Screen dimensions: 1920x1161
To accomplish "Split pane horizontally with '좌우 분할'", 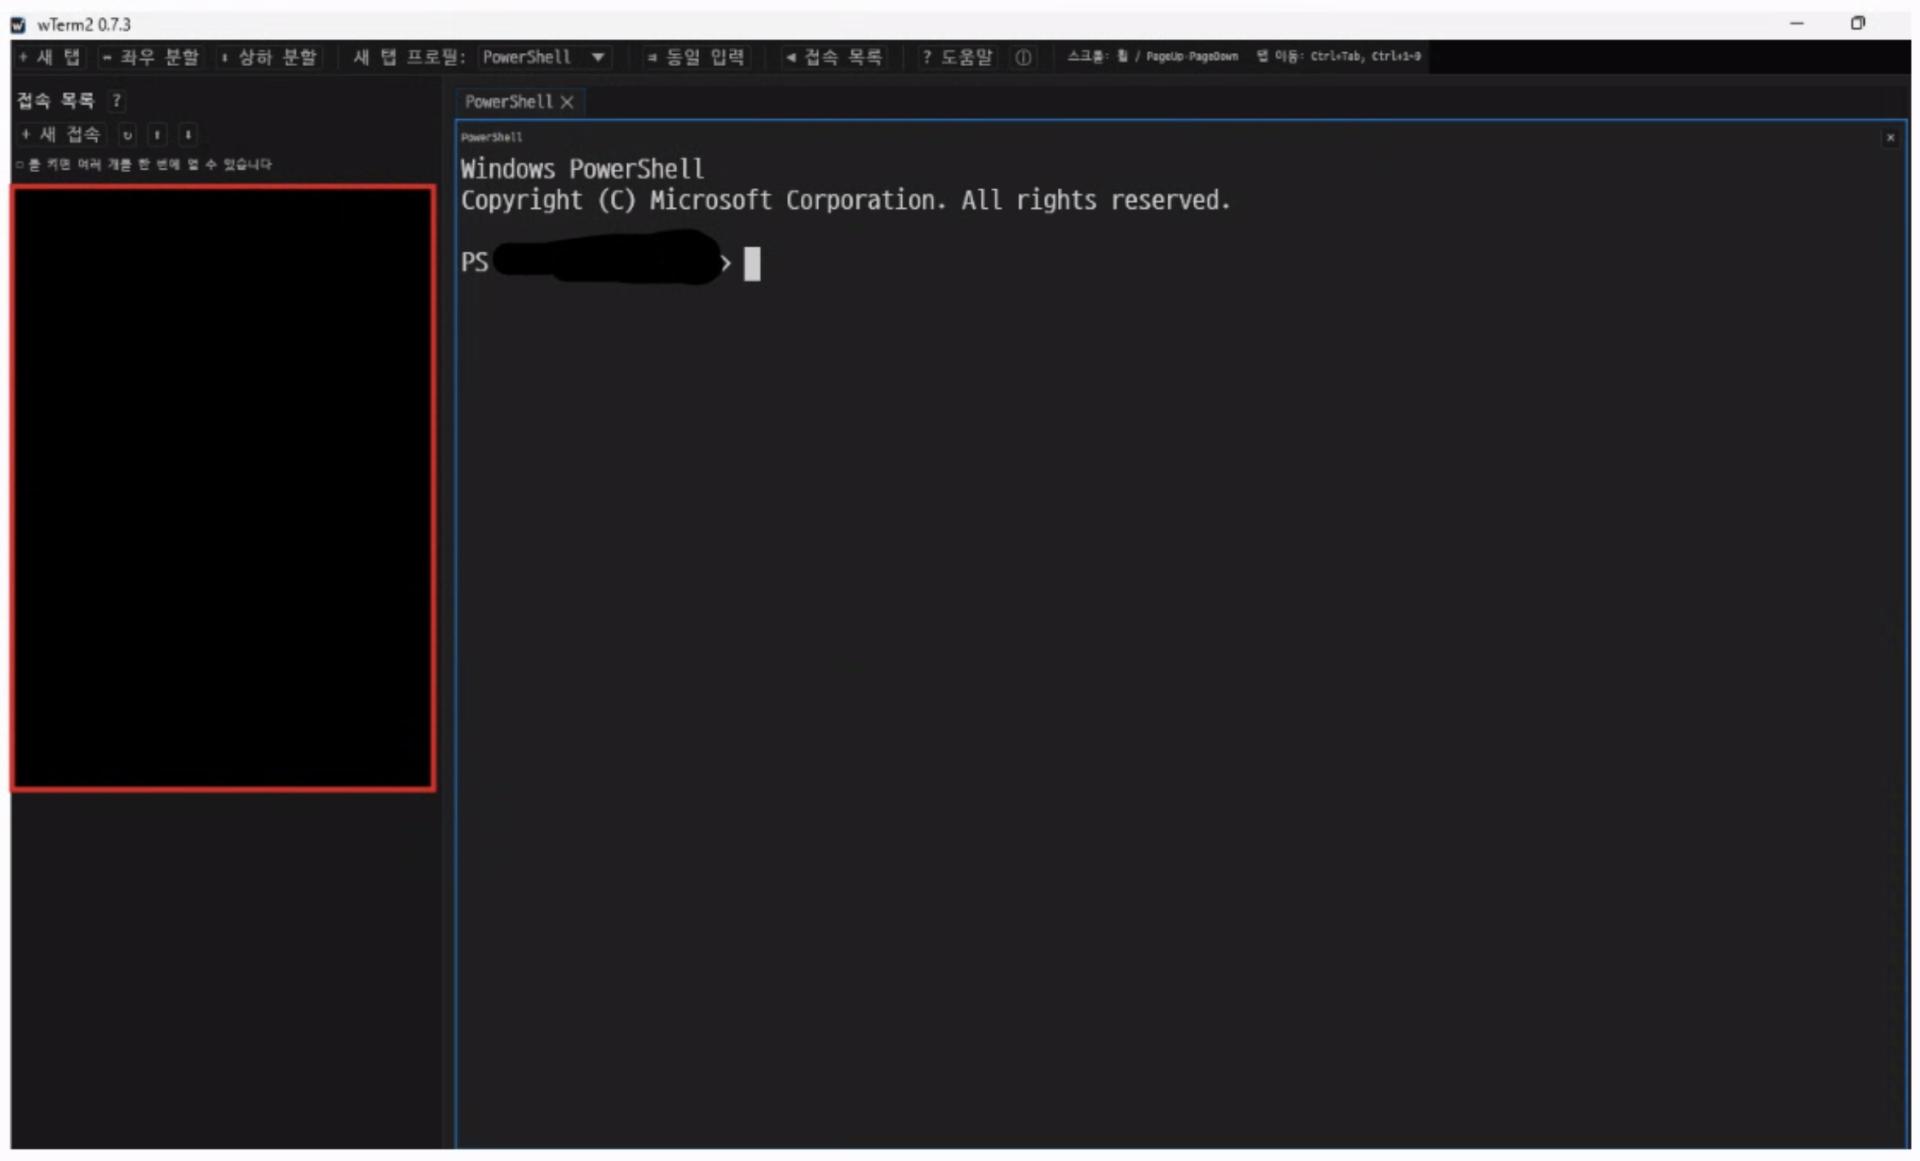I will tap(150, 57).
